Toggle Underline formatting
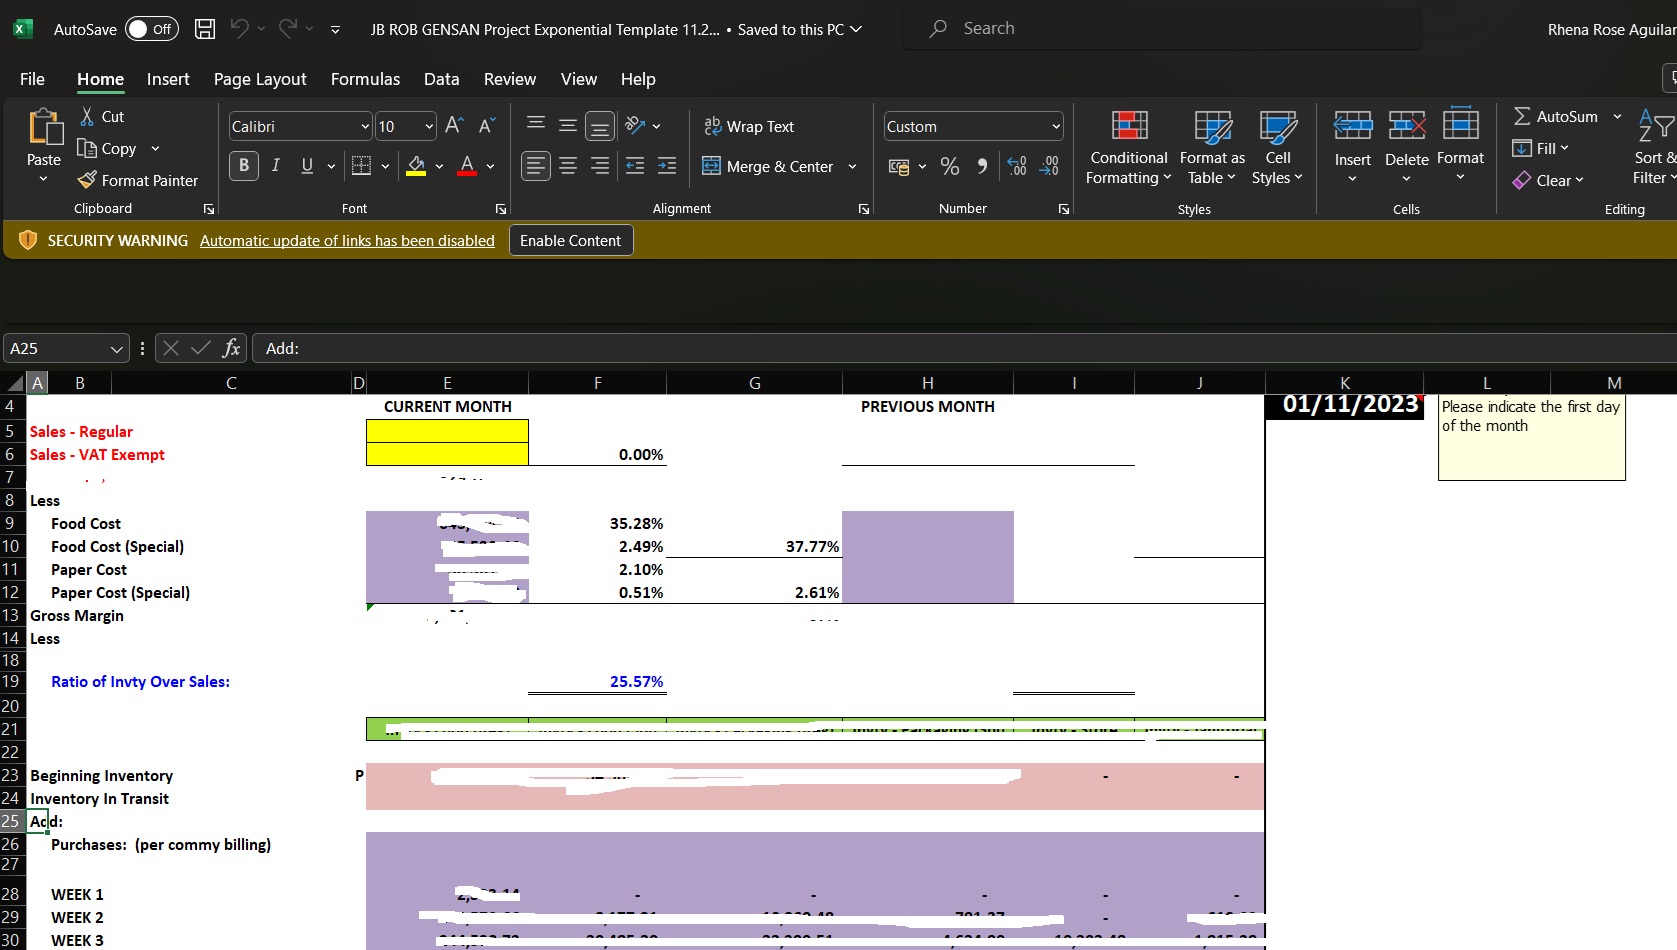1677x950 pixels. point(307,166)
